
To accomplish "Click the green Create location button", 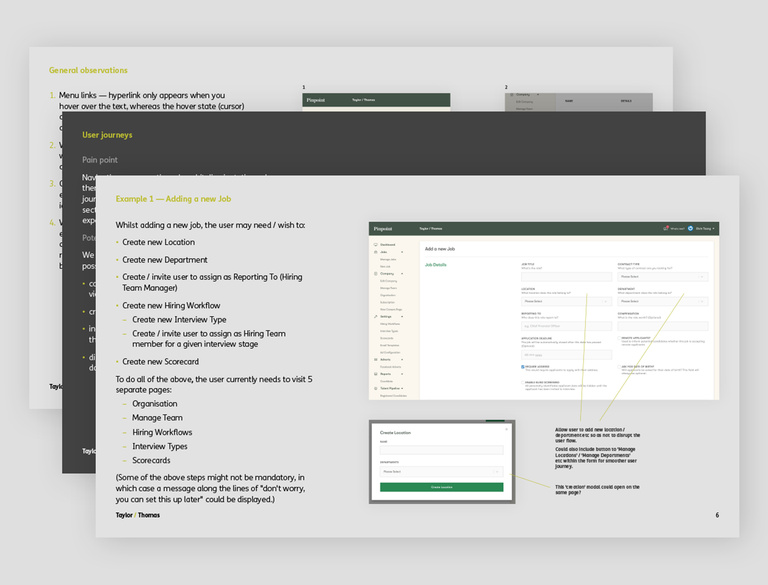I will 441,487.
